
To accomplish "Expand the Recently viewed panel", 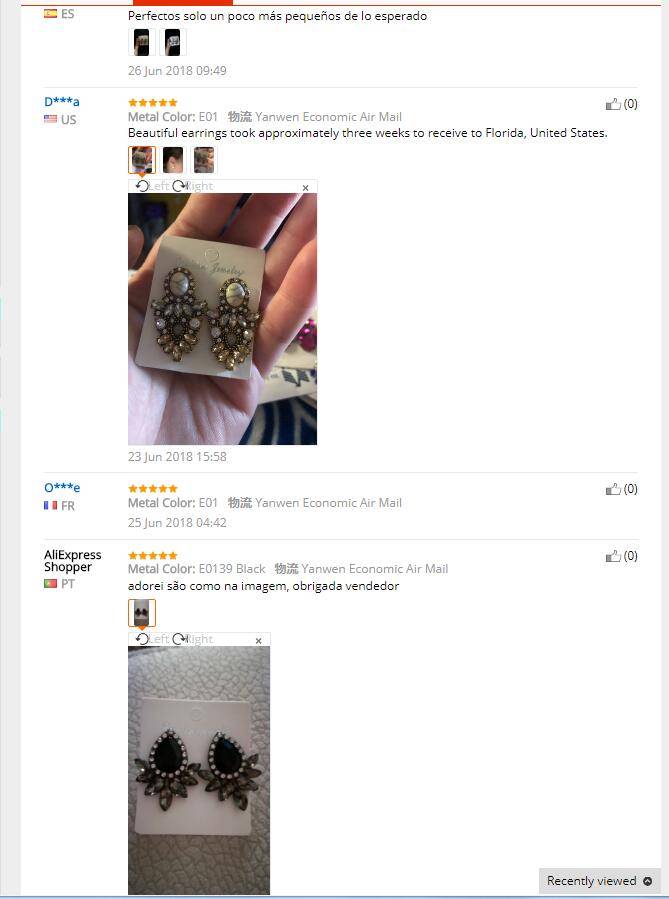I will point(599,881).
